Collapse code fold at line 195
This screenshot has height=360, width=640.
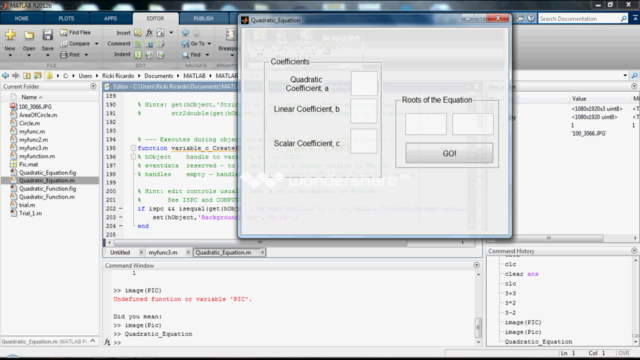click(133, 148)
